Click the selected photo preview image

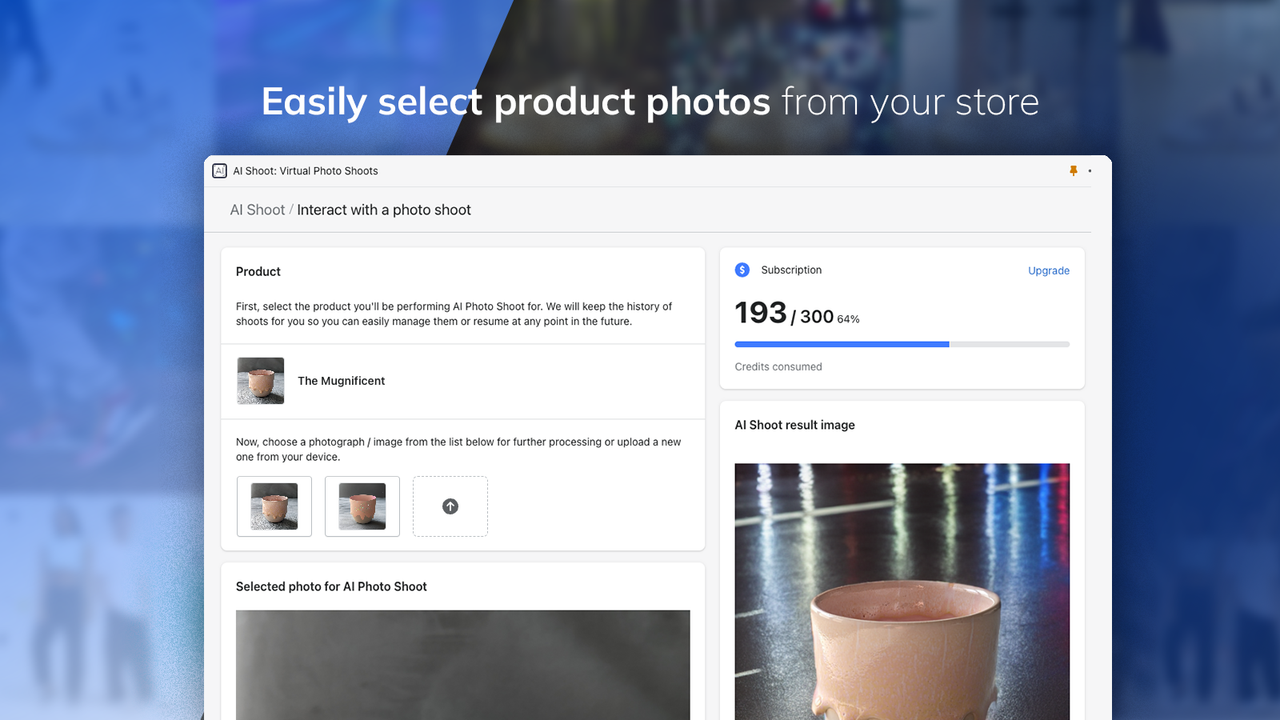point(463,665)
